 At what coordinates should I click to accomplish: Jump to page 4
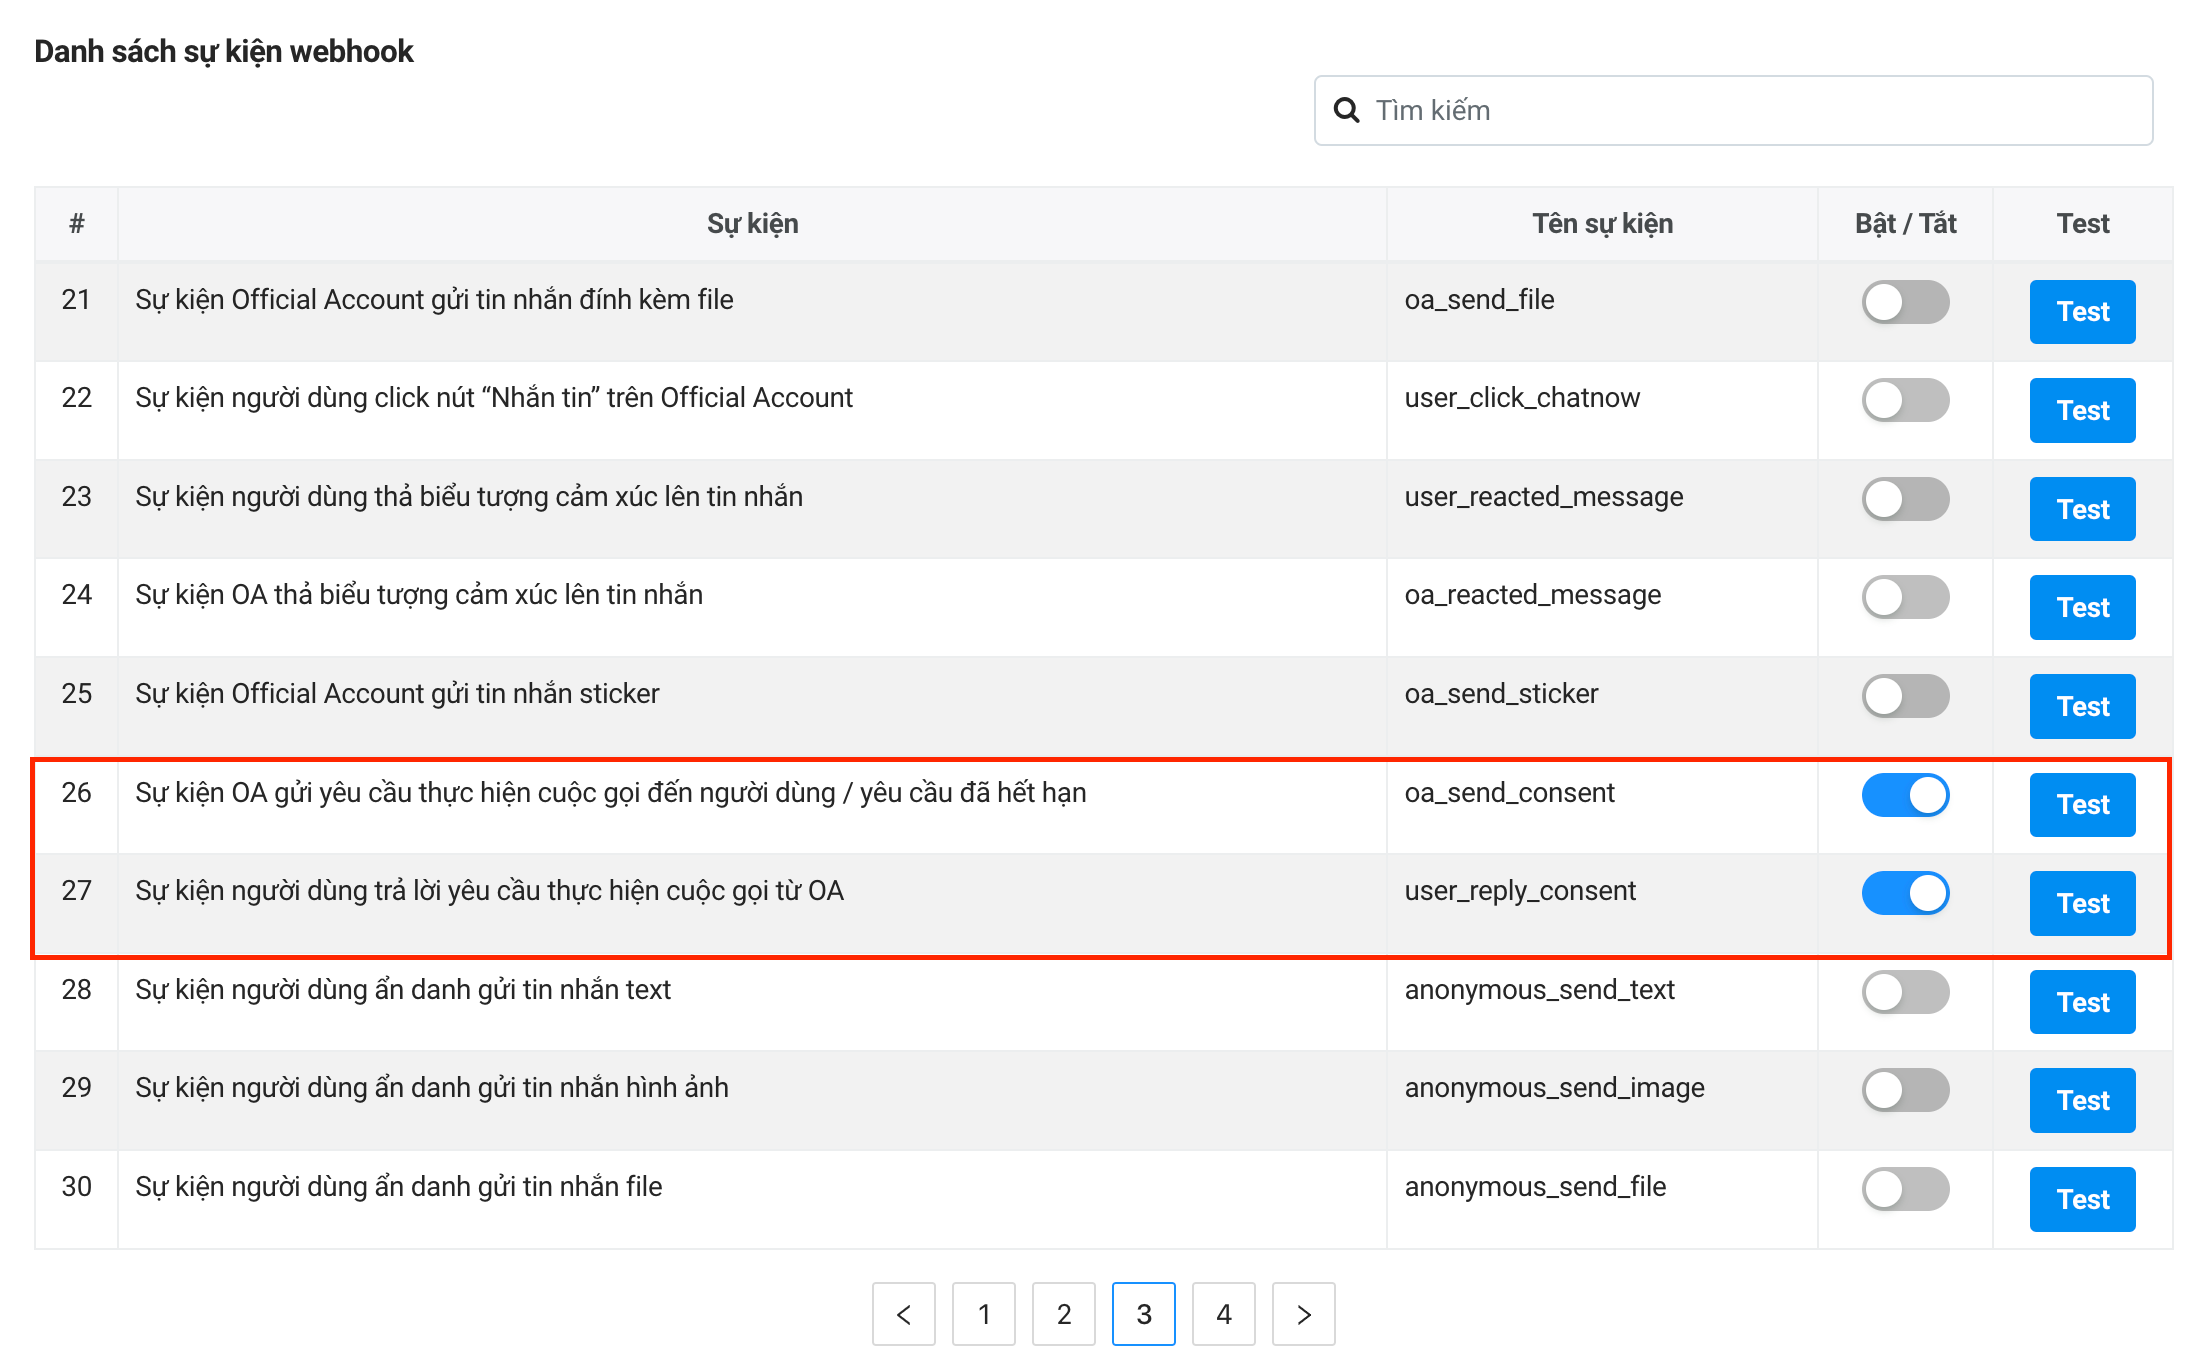1223,1314
